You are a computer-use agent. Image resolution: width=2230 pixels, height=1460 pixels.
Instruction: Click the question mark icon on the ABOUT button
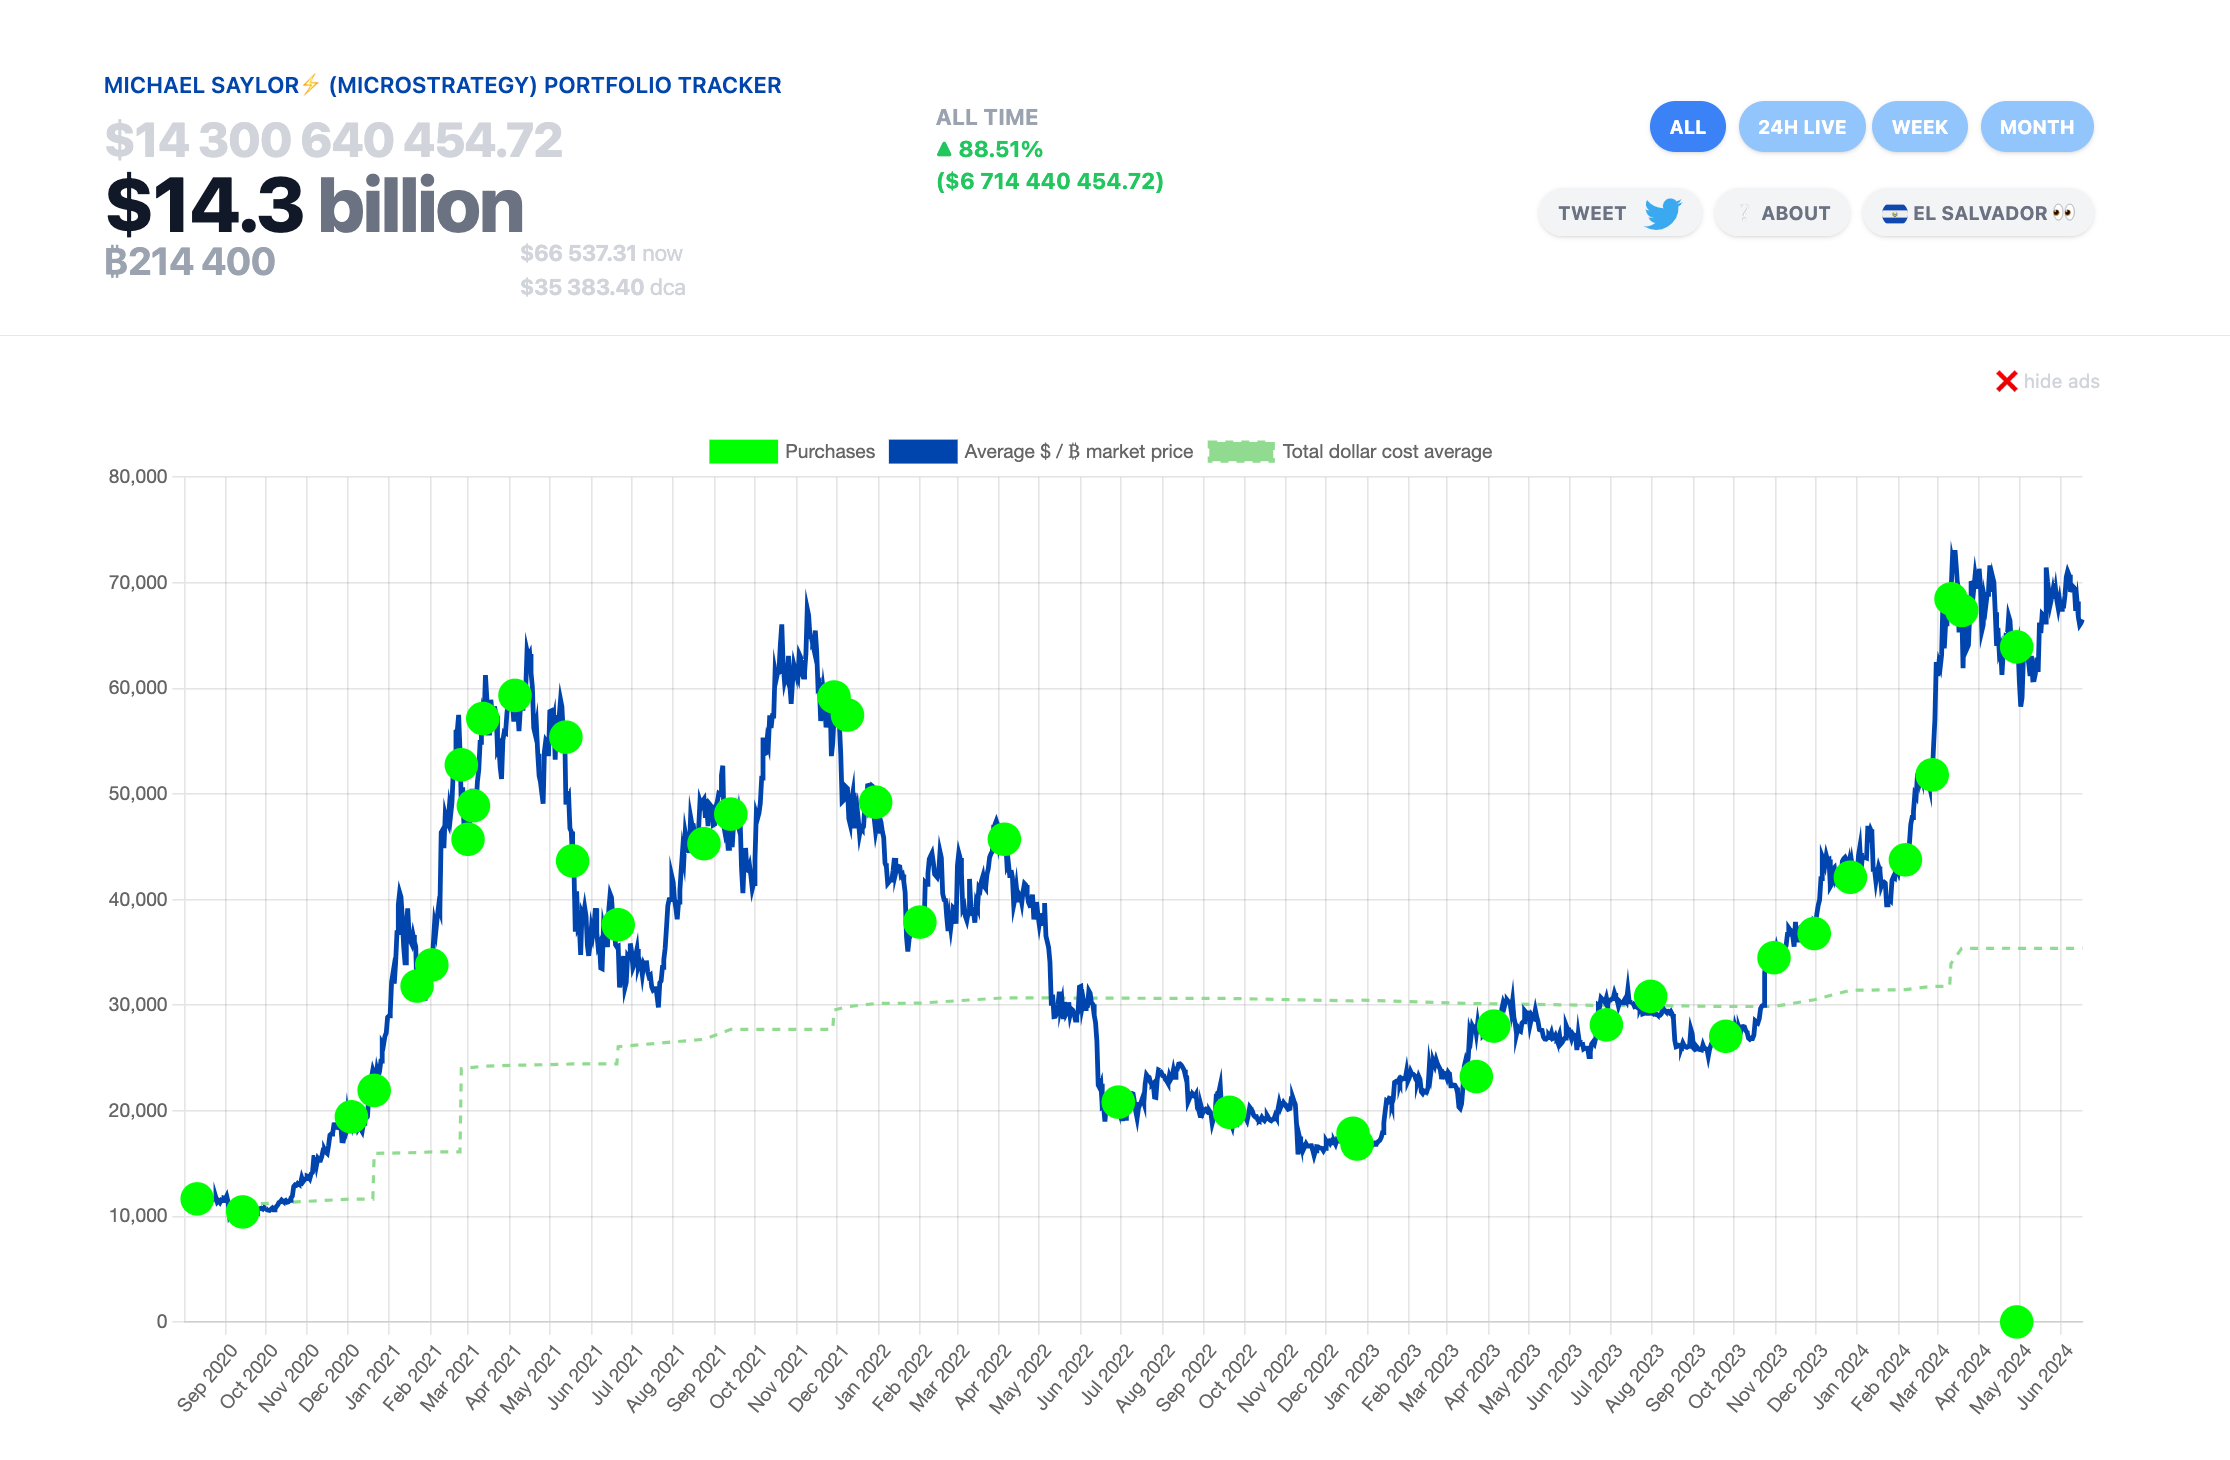coord(1744,213)
